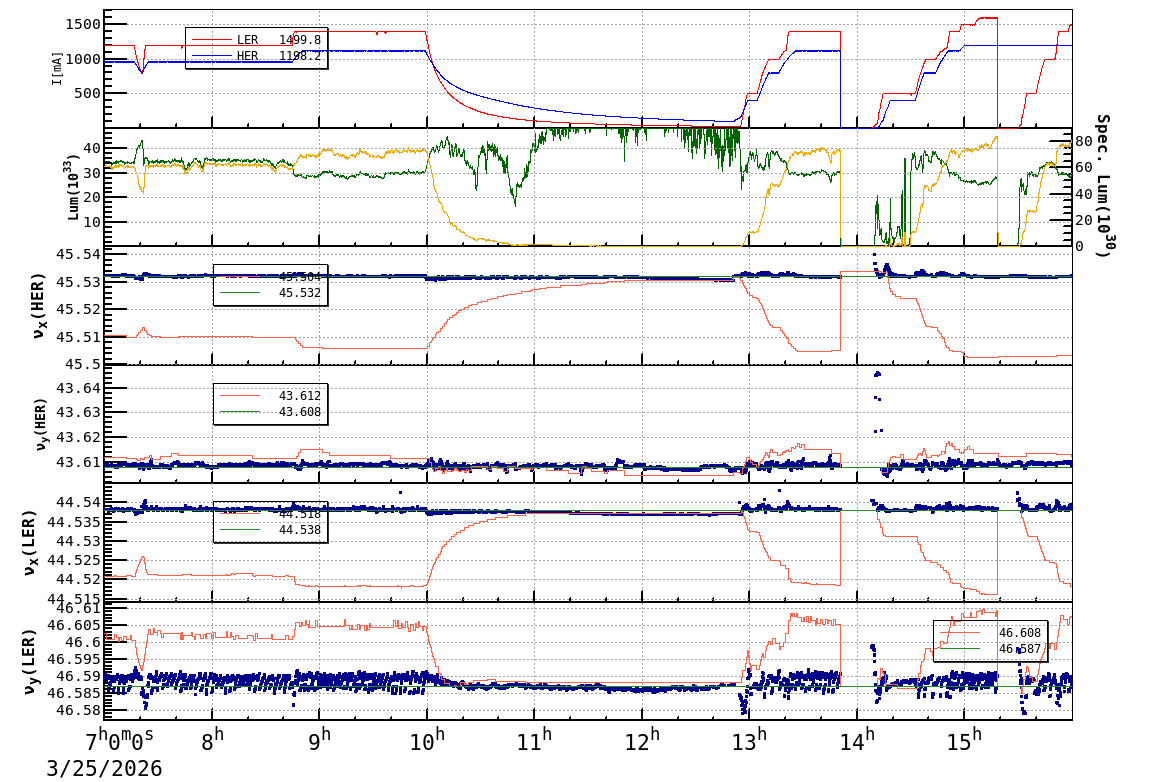This screenshot has width=1154, height=782.
Task: Click the 10 tick on Lum axis
Action: coord(92,221)
